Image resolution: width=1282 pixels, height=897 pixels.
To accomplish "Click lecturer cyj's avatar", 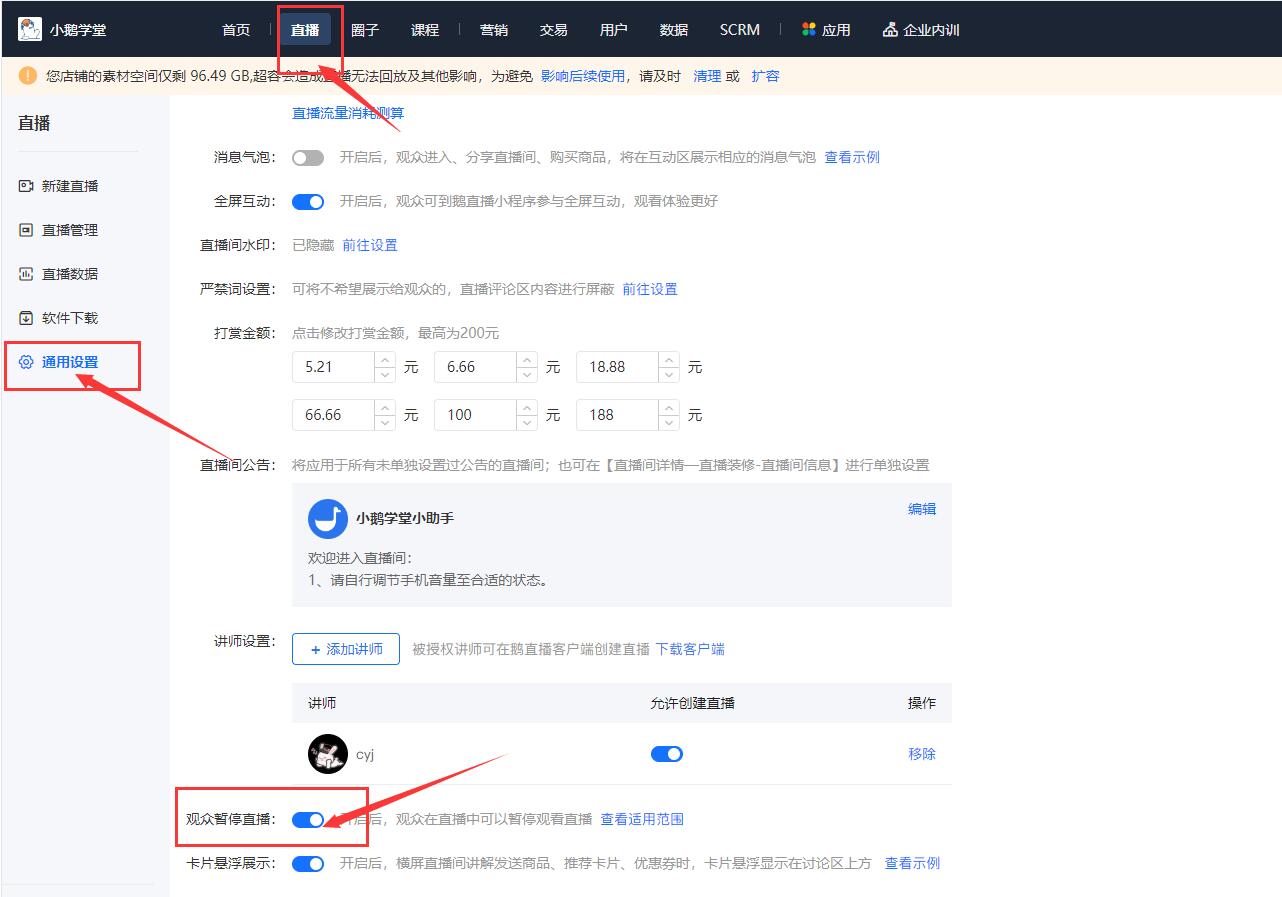I will [x=327, y=753].
